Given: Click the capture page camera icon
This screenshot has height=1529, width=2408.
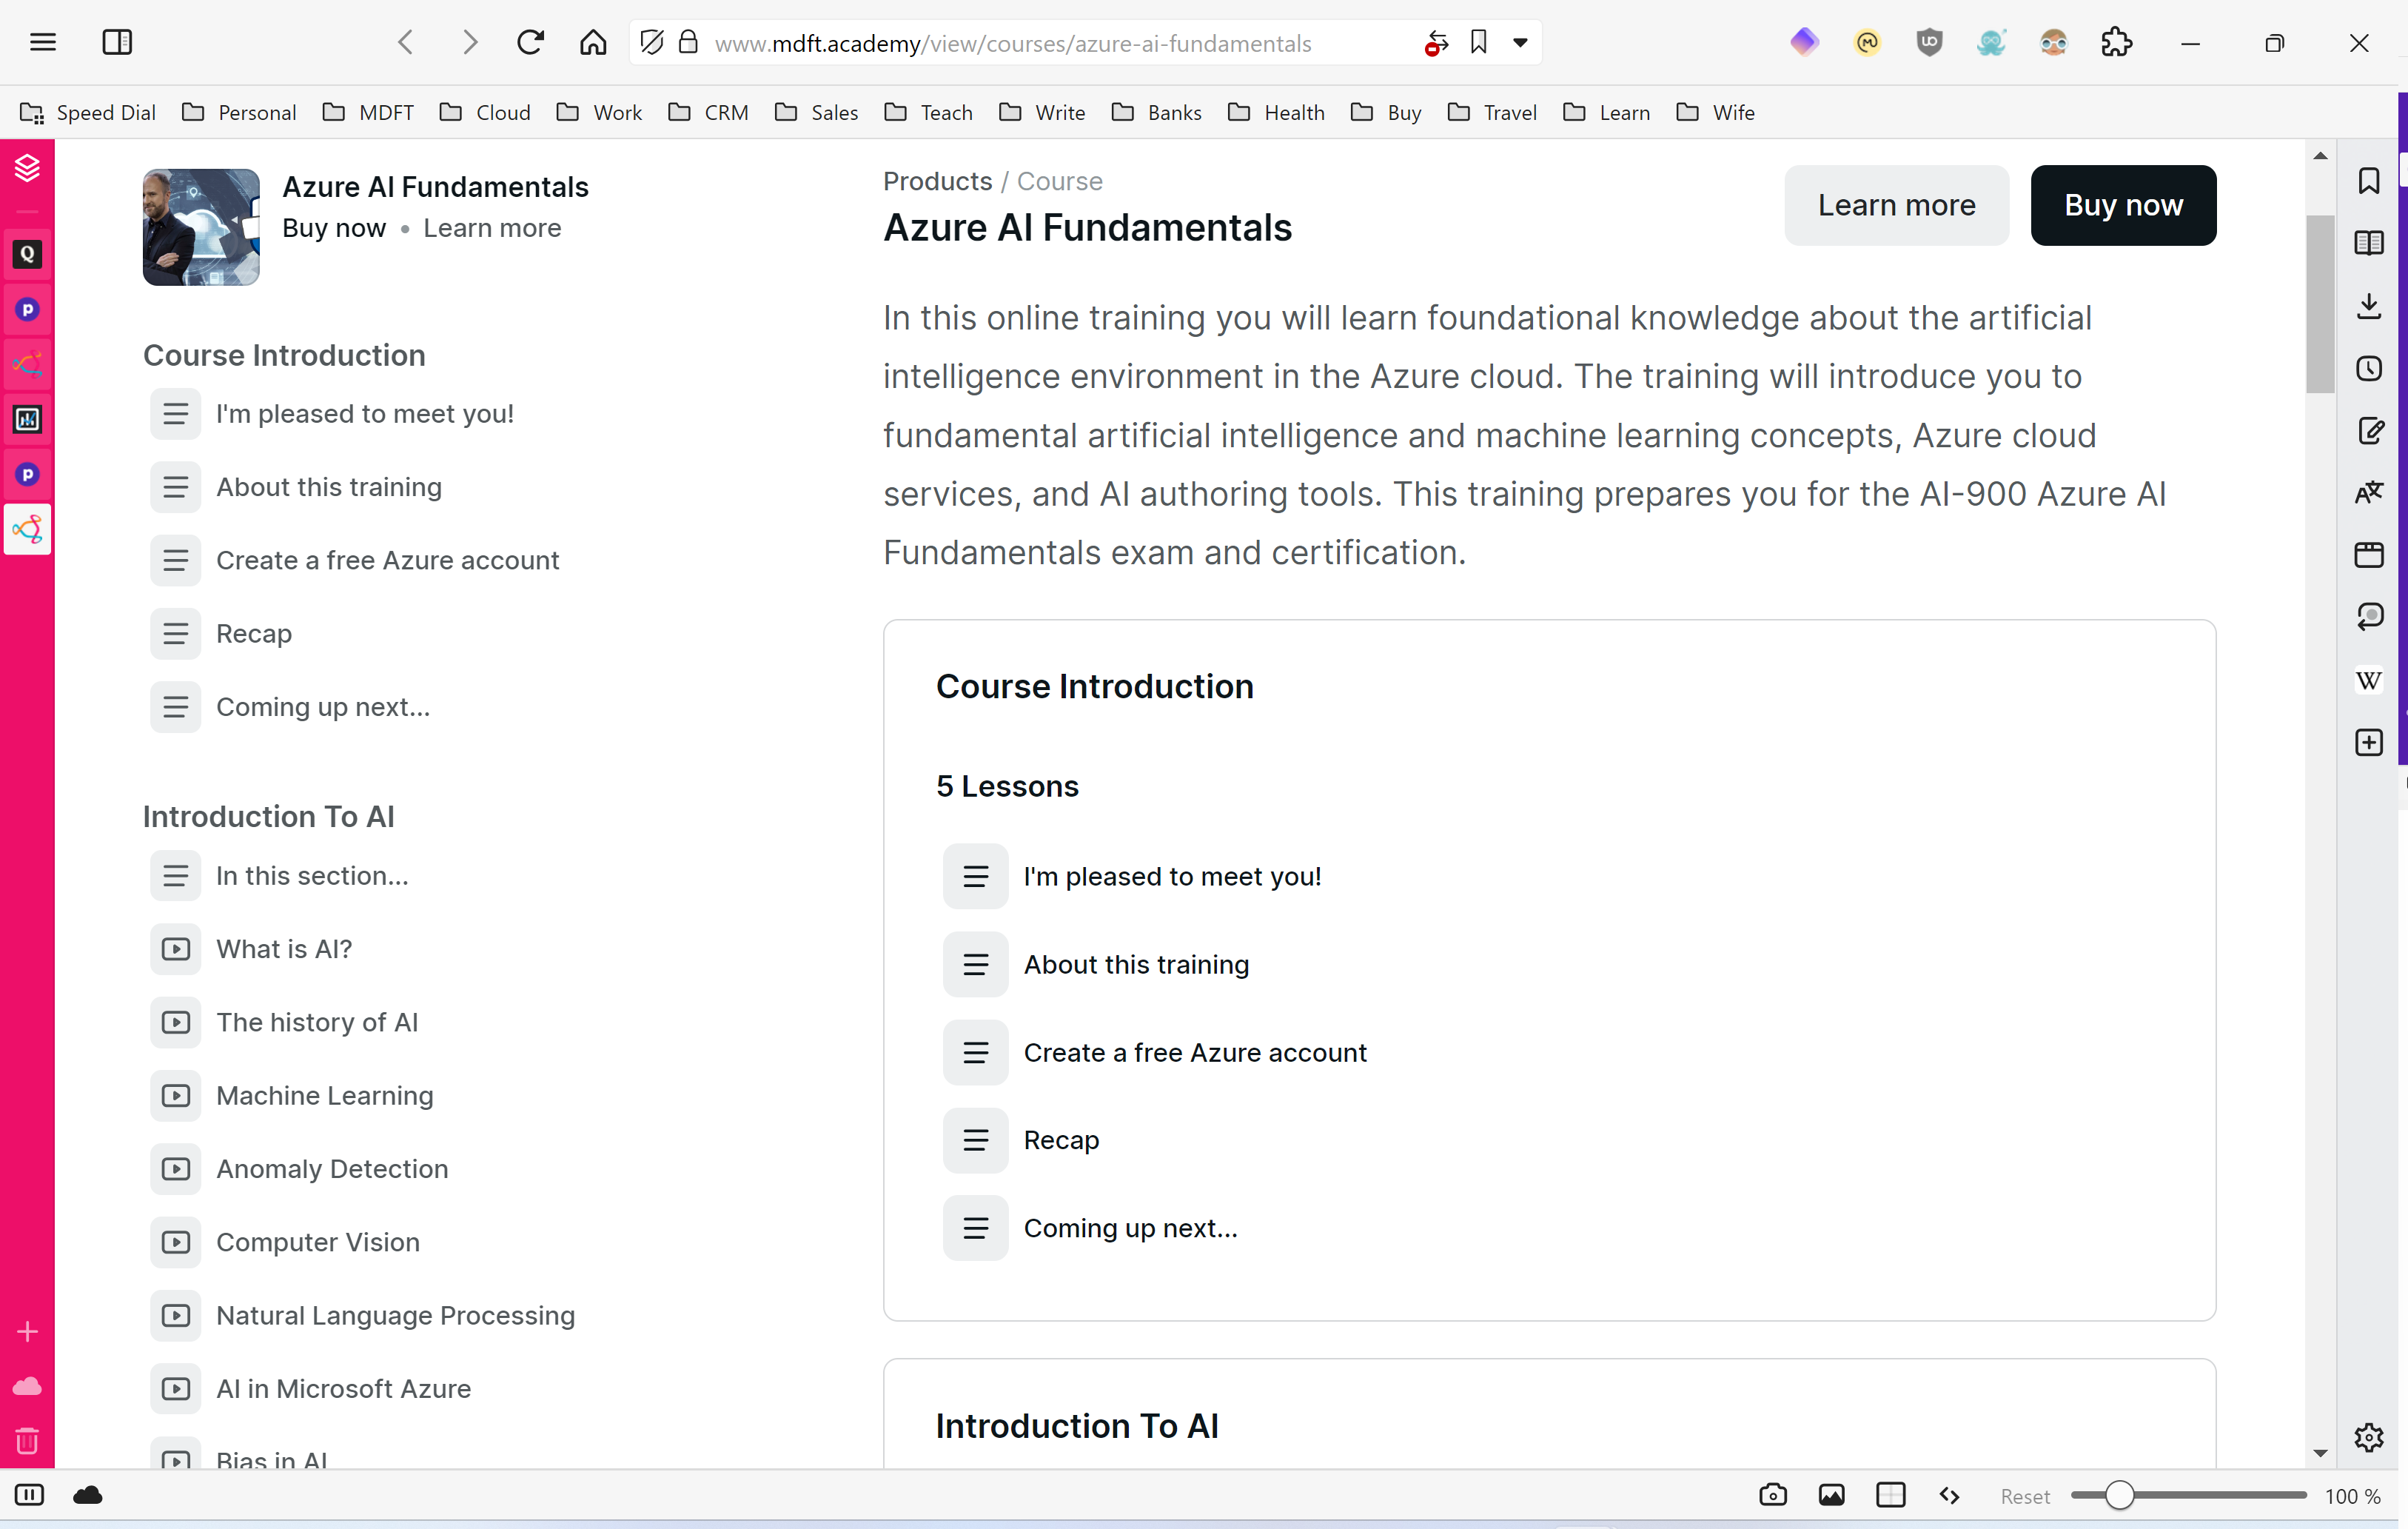Looking at the screenshot, I should (x=1772, y=1495).
